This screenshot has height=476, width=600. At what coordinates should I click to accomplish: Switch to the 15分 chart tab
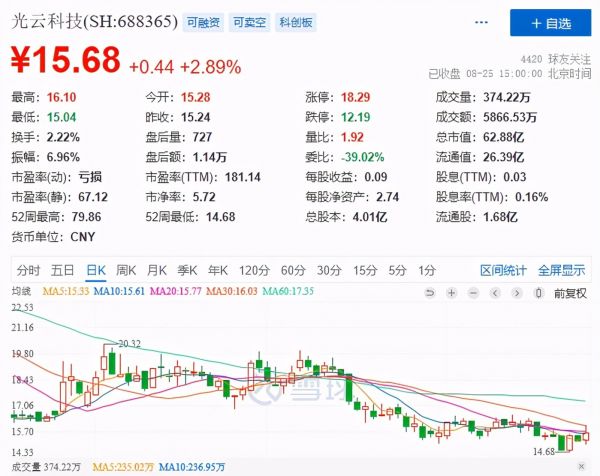tap(365, 271)
